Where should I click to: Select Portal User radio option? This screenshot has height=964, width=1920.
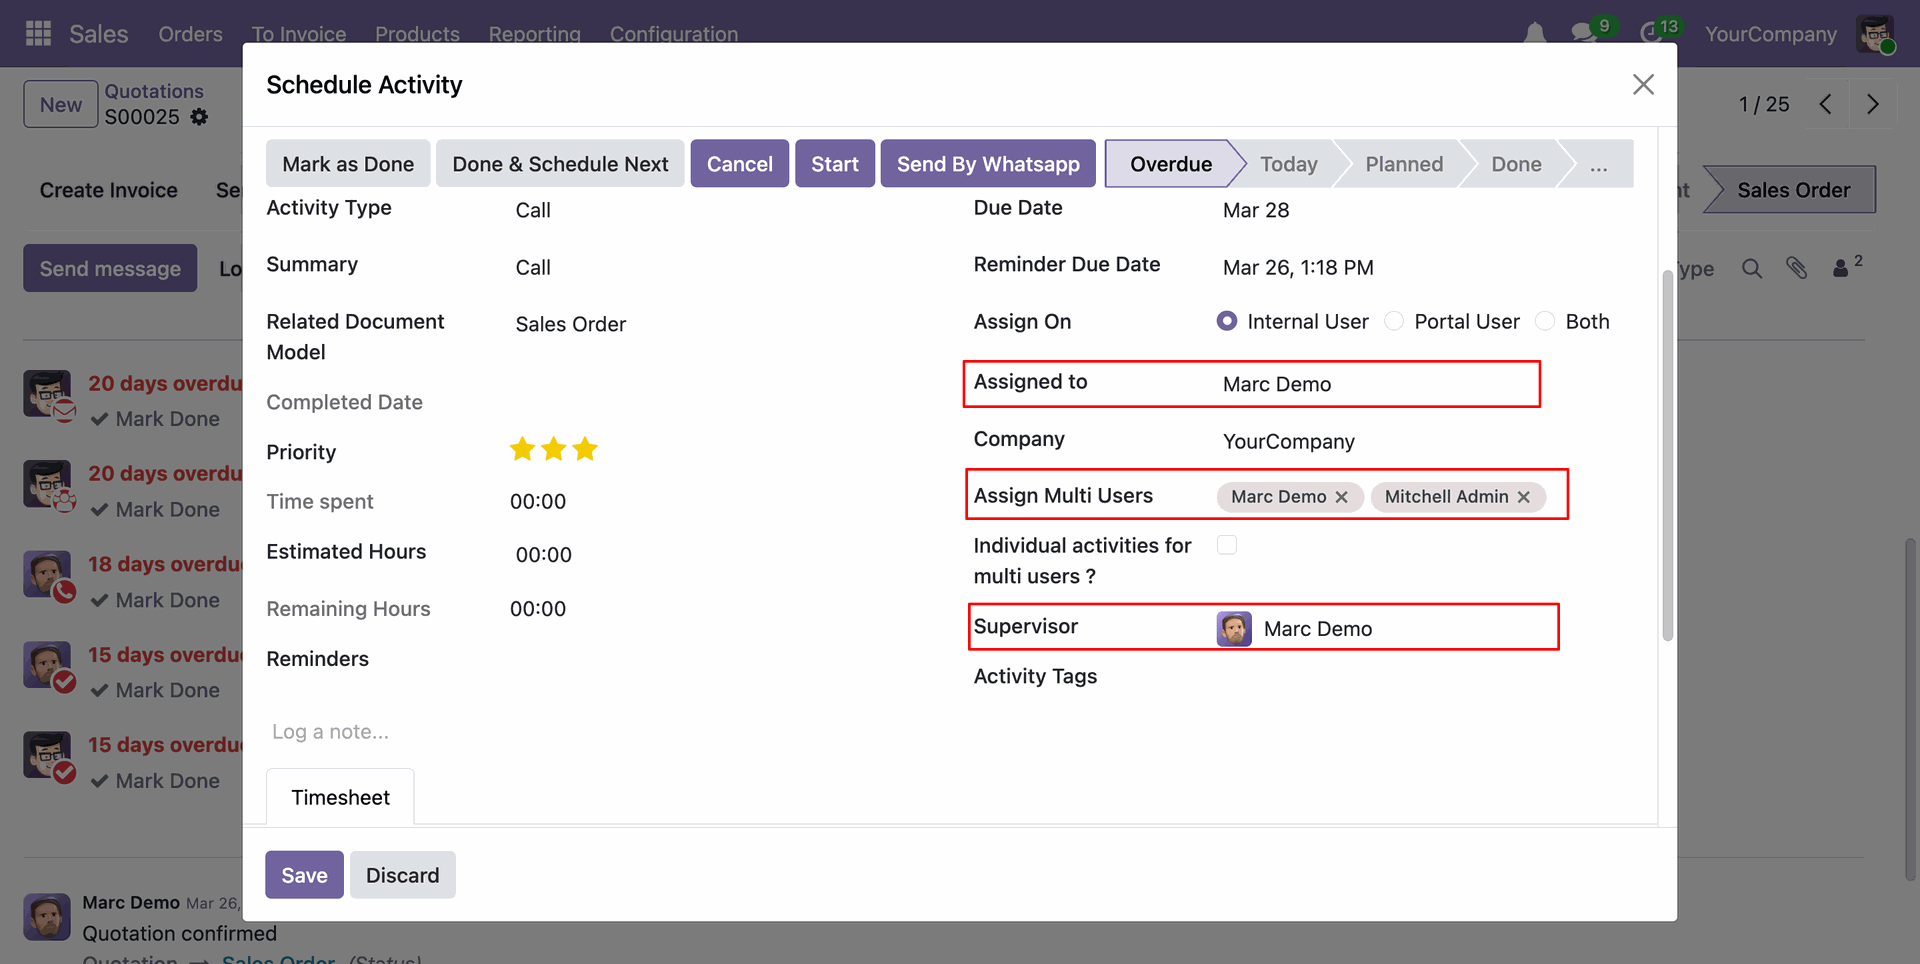coord(1394,321)
